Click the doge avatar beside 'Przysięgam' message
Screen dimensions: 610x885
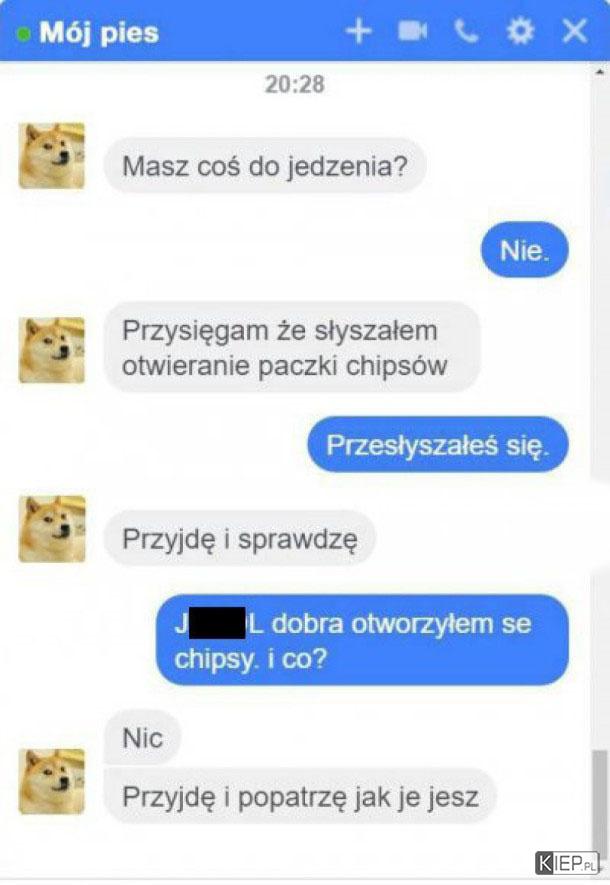(x=52, y=350)
